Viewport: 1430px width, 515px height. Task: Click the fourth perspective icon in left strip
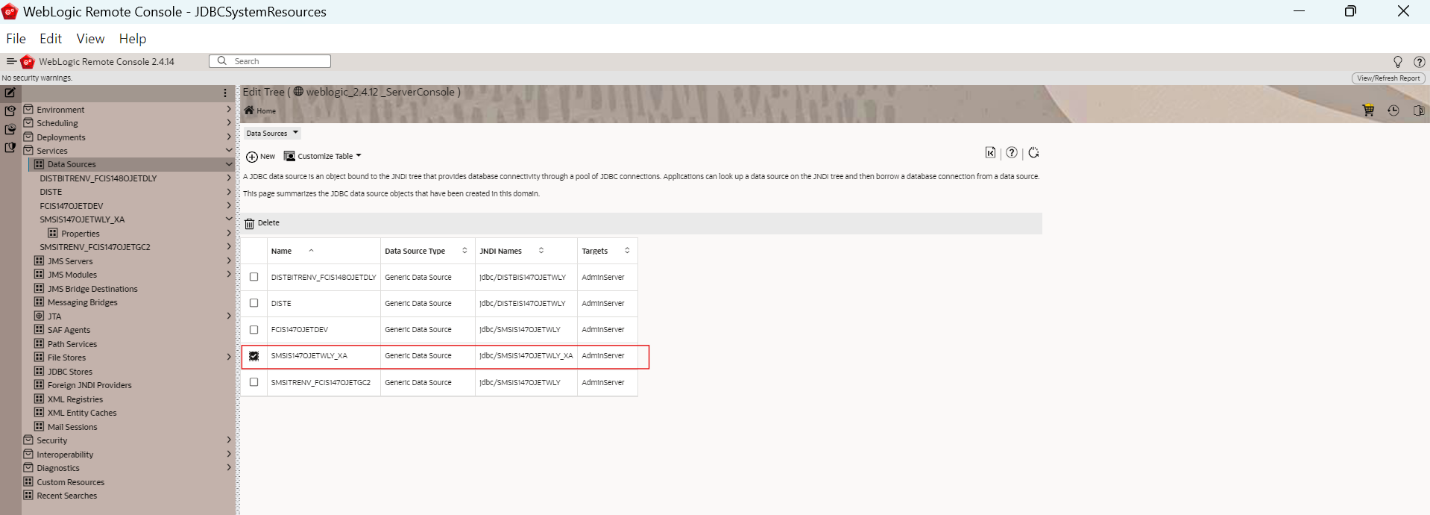(9, 147)
